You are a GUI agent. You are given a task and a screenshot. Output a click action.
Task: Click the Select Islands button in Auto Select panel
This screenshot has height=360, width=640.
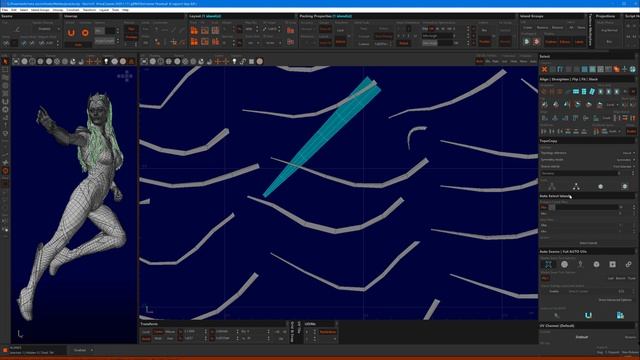tap(588, 243)
